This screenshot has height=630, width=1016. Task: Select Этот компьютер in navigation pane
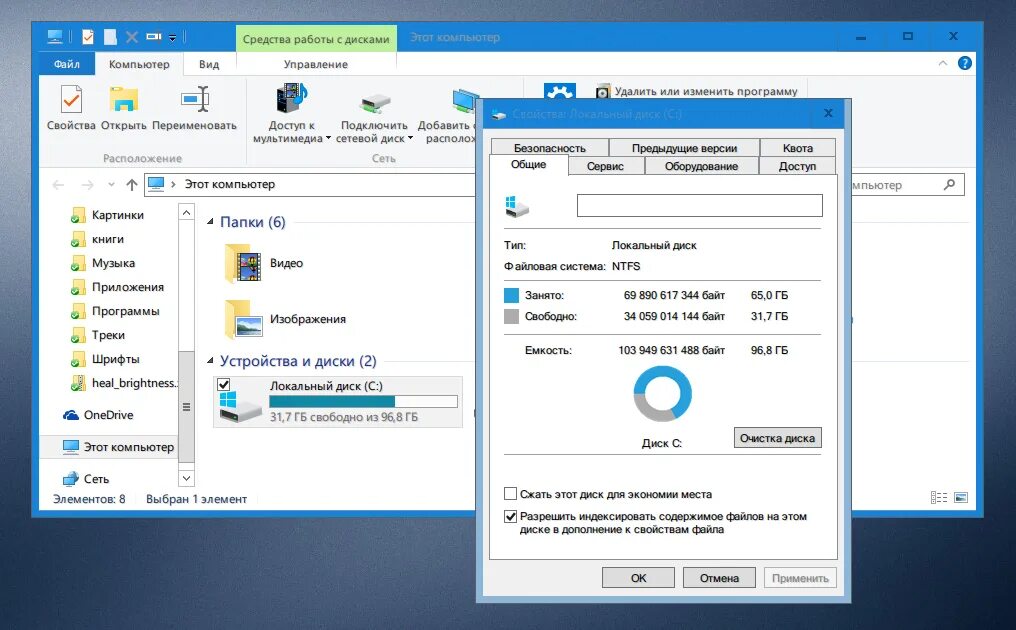point(119,447)
